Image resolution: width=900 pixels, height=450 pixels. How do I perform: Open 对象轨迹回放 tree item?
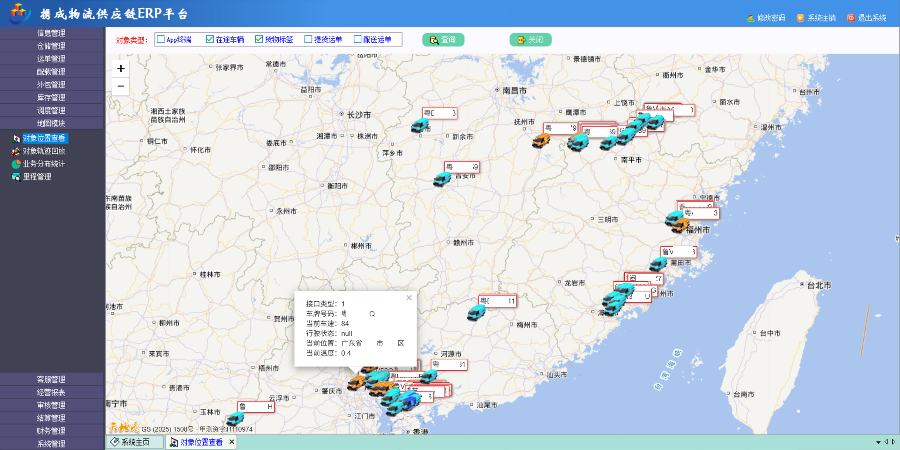pyautogui.click(x=44, y=151)
